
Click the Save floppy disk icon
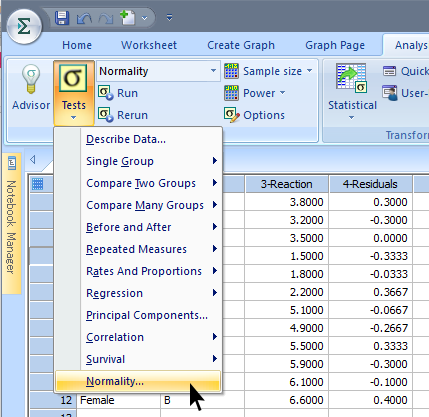(62, 18)
